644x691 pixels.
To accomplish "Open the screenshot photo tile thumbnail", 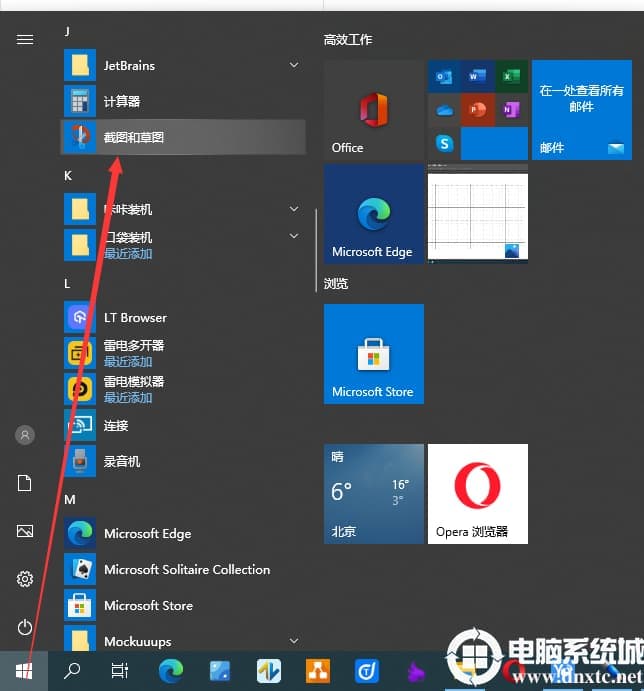I will click(x=478, y=214).
